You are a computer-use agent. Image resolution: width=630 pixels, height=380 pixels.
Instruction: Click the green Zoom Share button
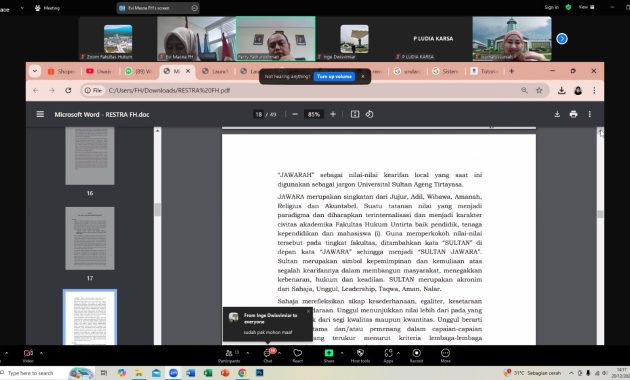[x=329, y=355]
